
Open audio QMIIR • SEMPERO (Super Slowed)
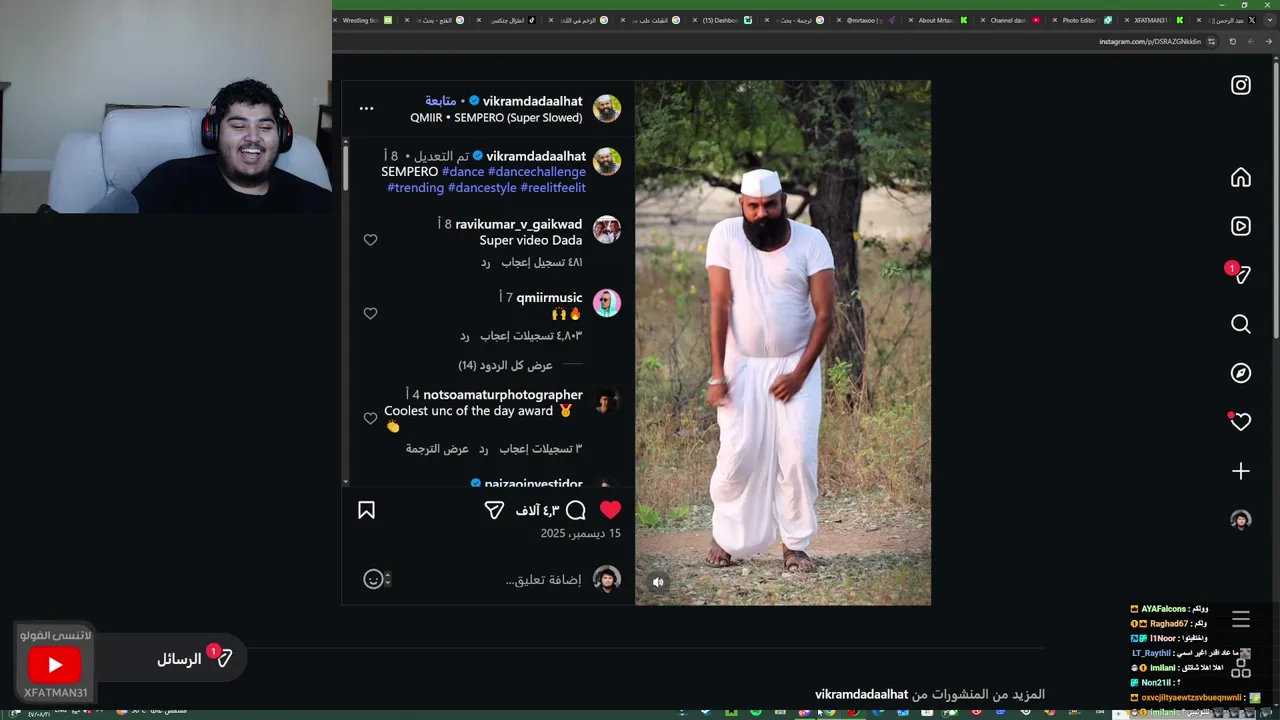click(x=496, y=118)
